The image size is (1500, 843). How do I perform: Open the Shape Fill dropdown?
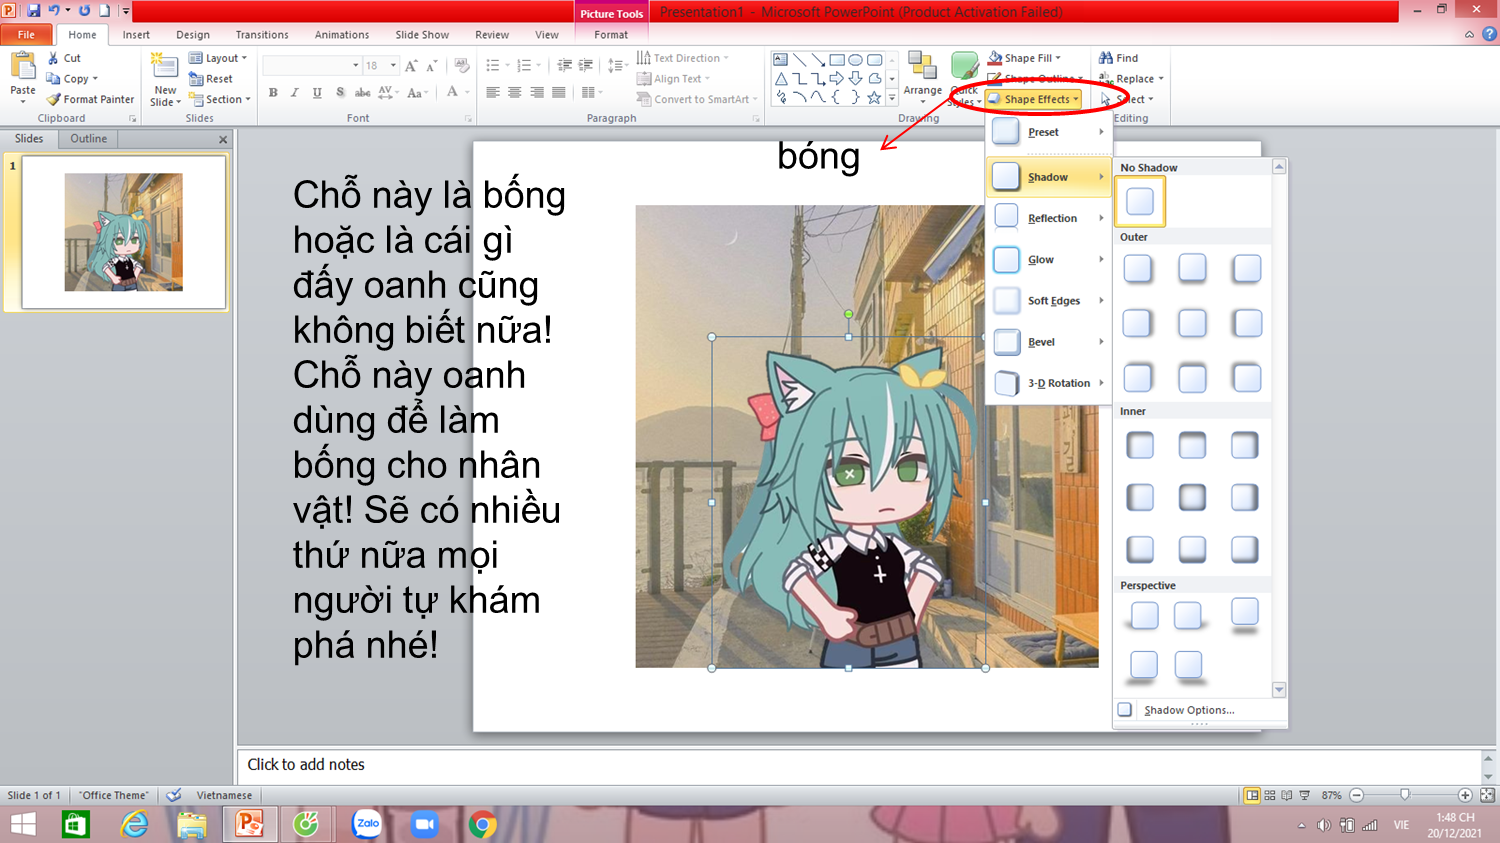tap(1025, 58)
